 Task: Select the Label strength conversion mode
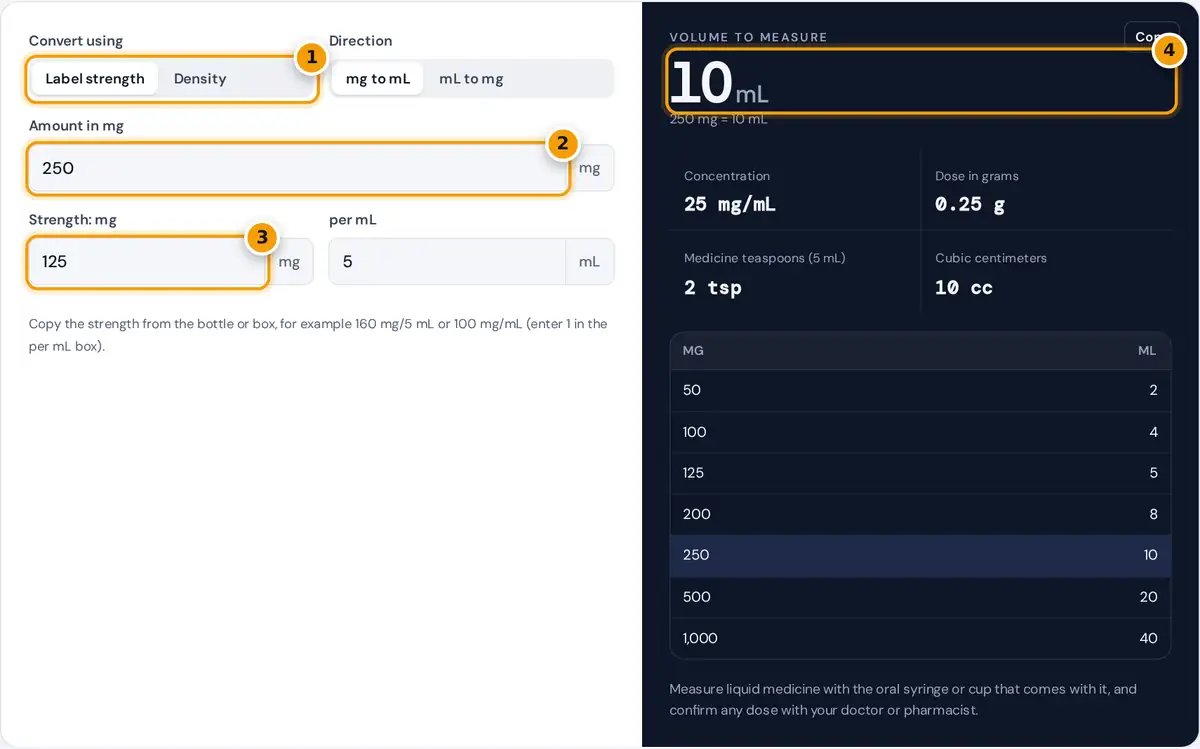95,79
